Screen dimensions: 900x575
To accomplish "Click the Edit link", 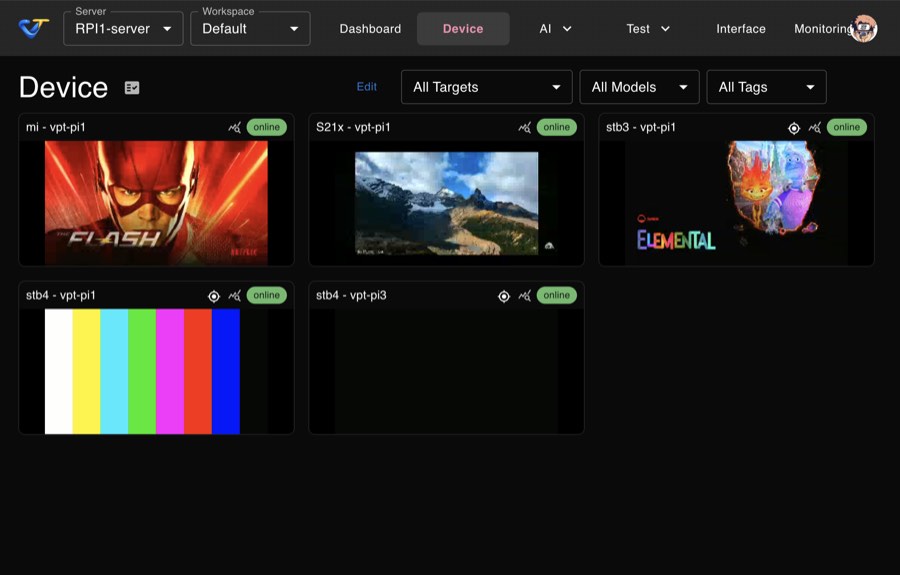I will [367, 87].
